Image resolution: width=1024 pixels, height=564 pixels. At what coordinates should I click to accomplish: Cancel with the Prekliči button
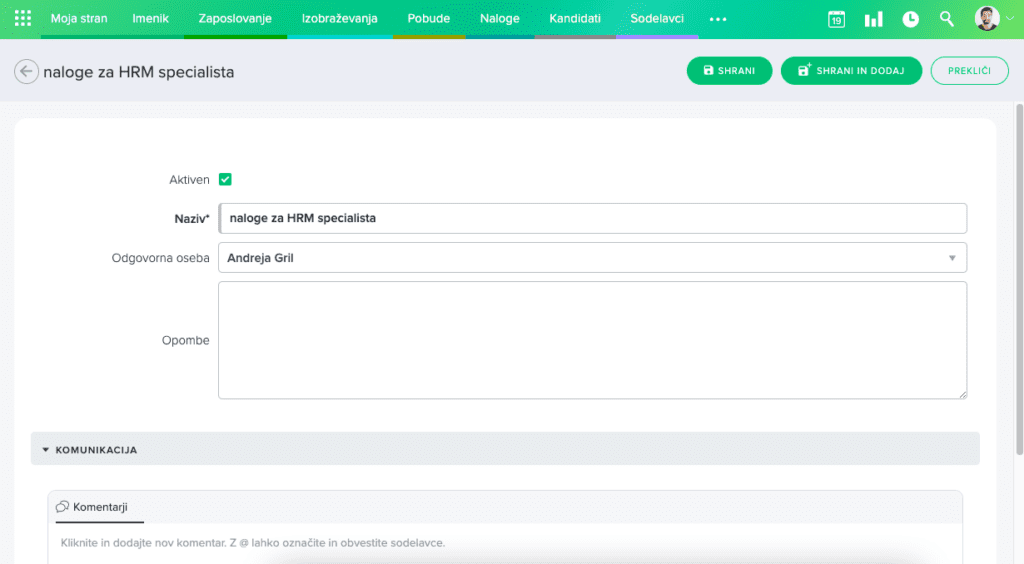click(x=969, y=71)
